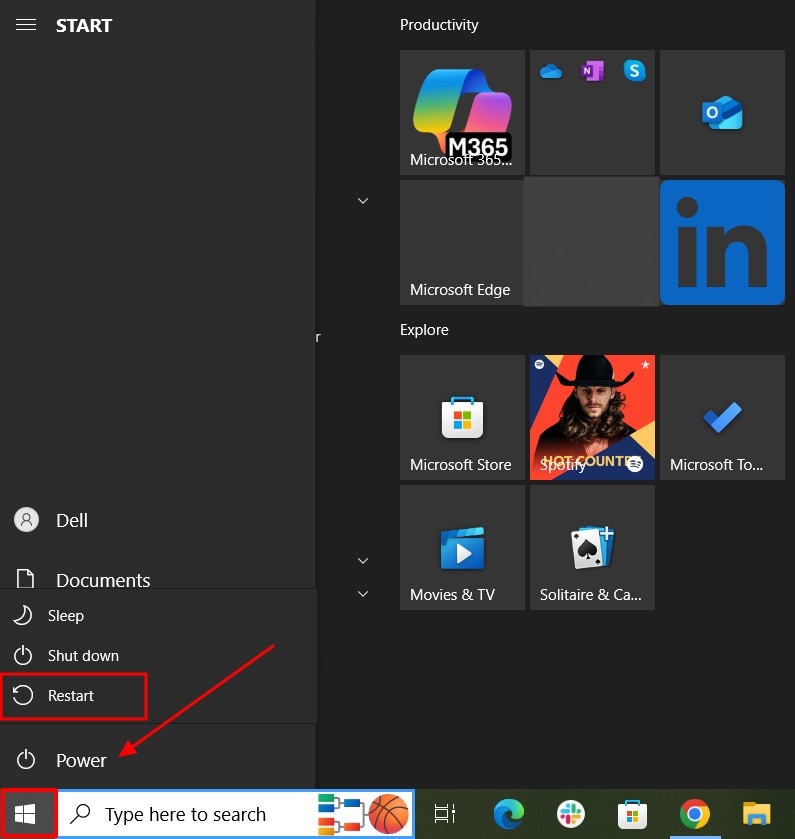
Task: Open the Dell user account menu
Action: [158, 520]
